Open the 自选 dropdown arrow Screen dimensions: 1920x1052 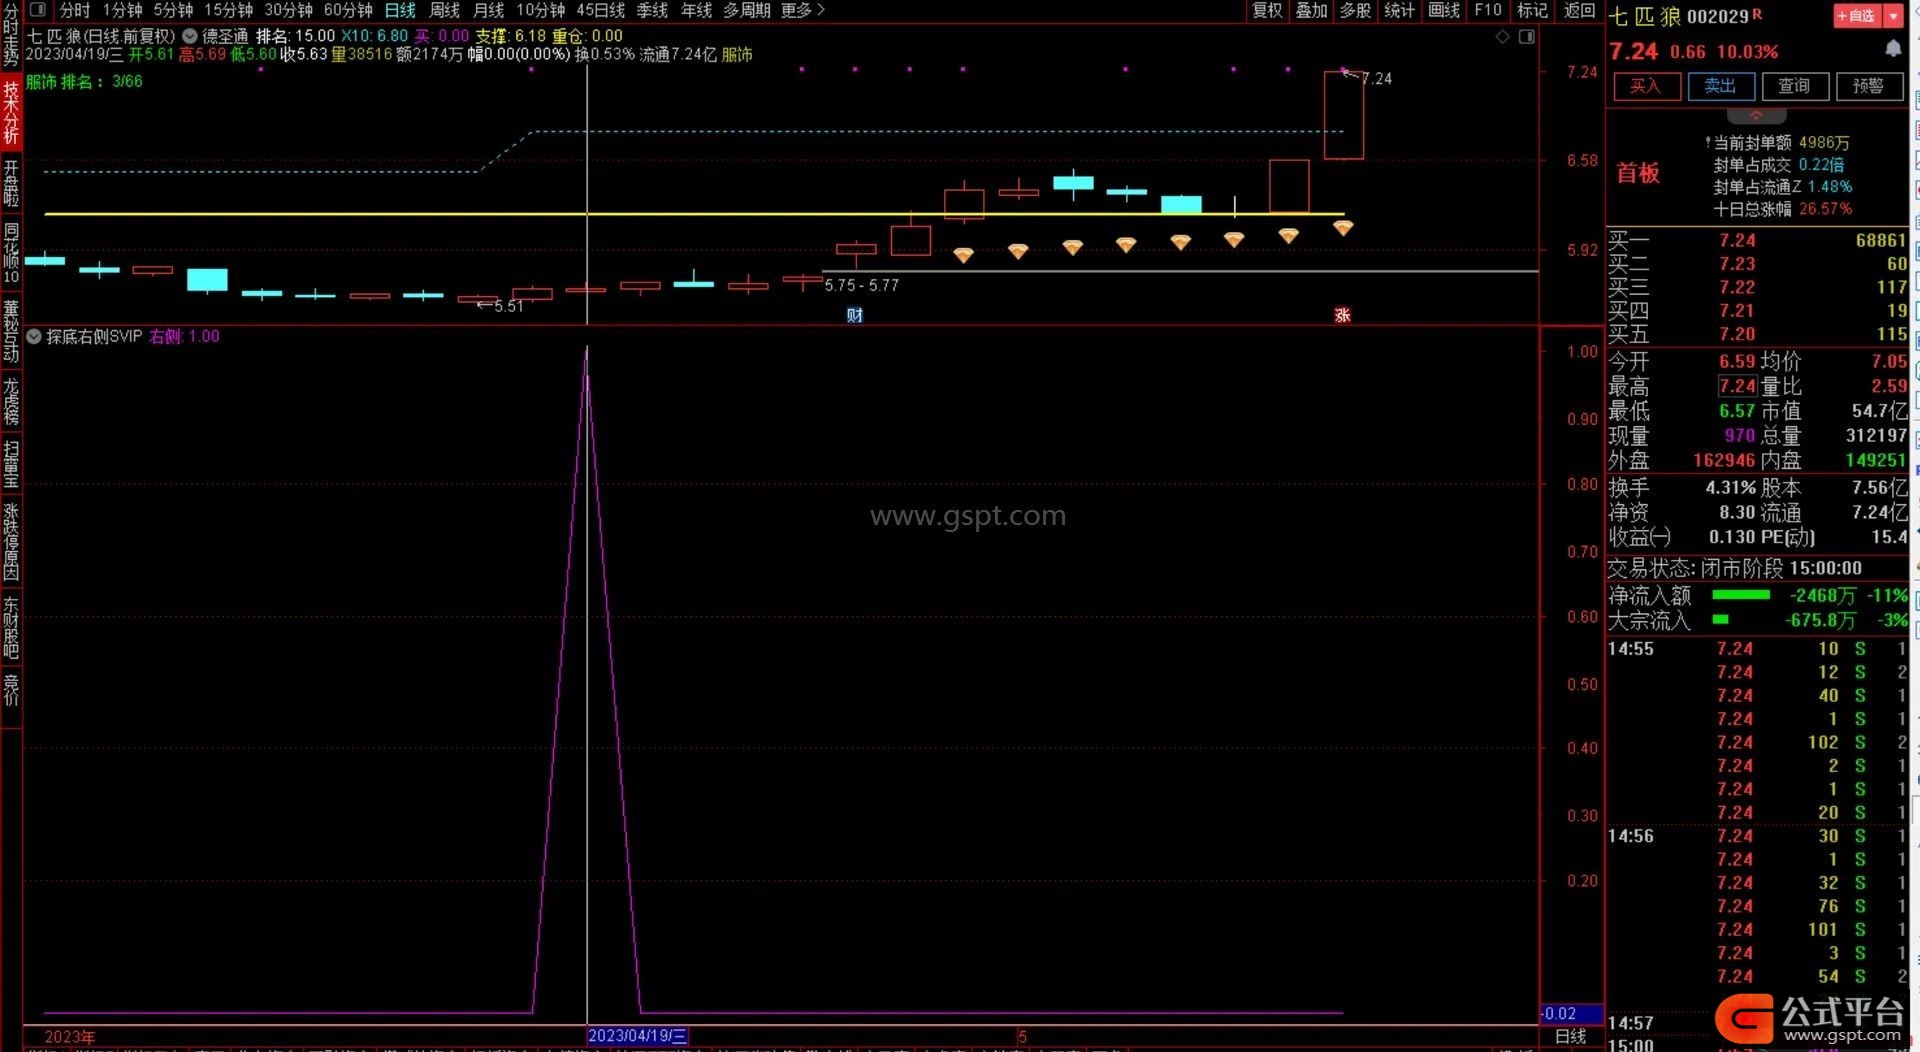(1894, 16)
